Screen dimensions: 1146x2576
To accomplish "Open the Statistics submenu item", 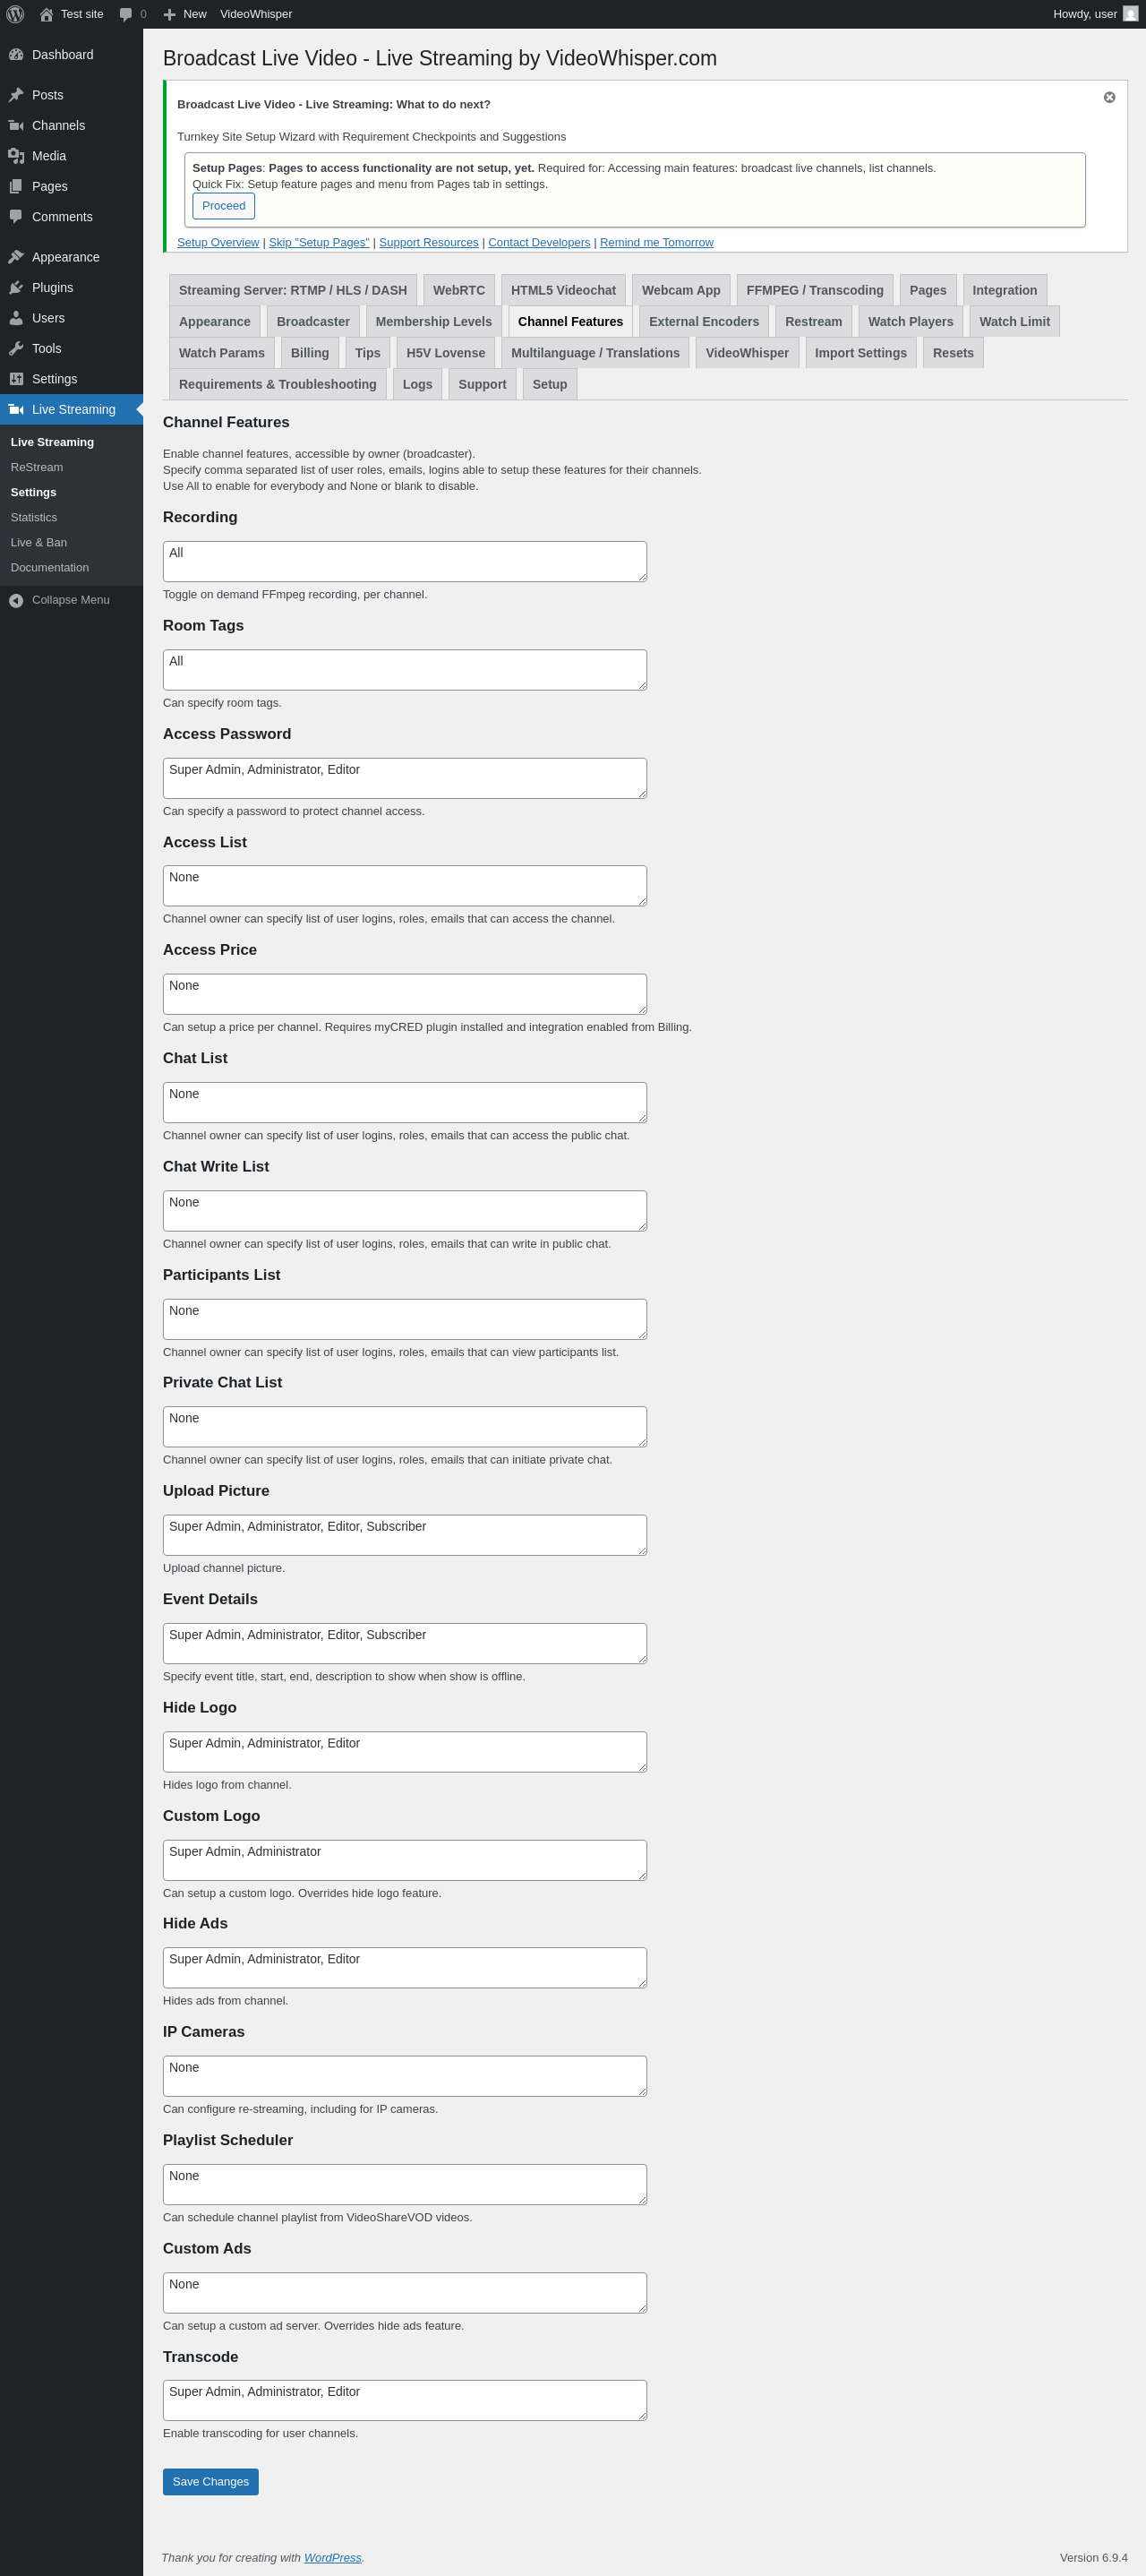I will point(34,517).
